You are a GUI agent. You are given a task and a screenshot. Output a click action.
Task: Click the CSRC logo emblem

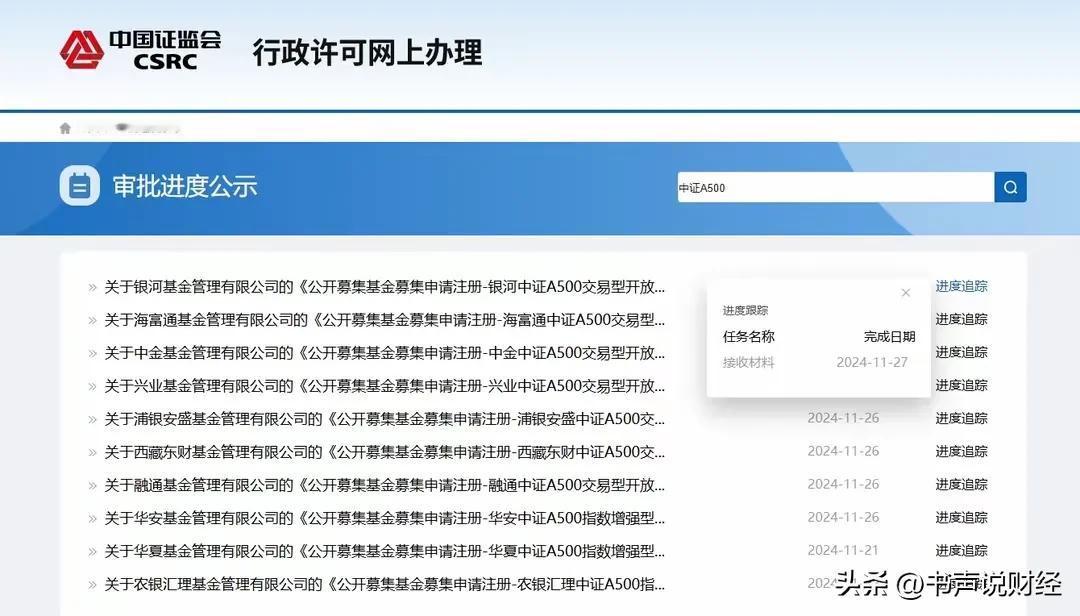click(x=82, y=50)
